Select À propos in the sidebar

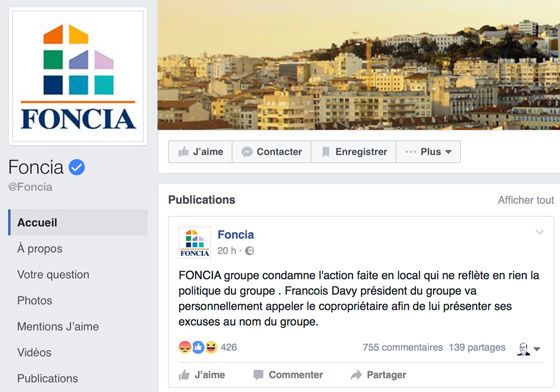(40, 248)
